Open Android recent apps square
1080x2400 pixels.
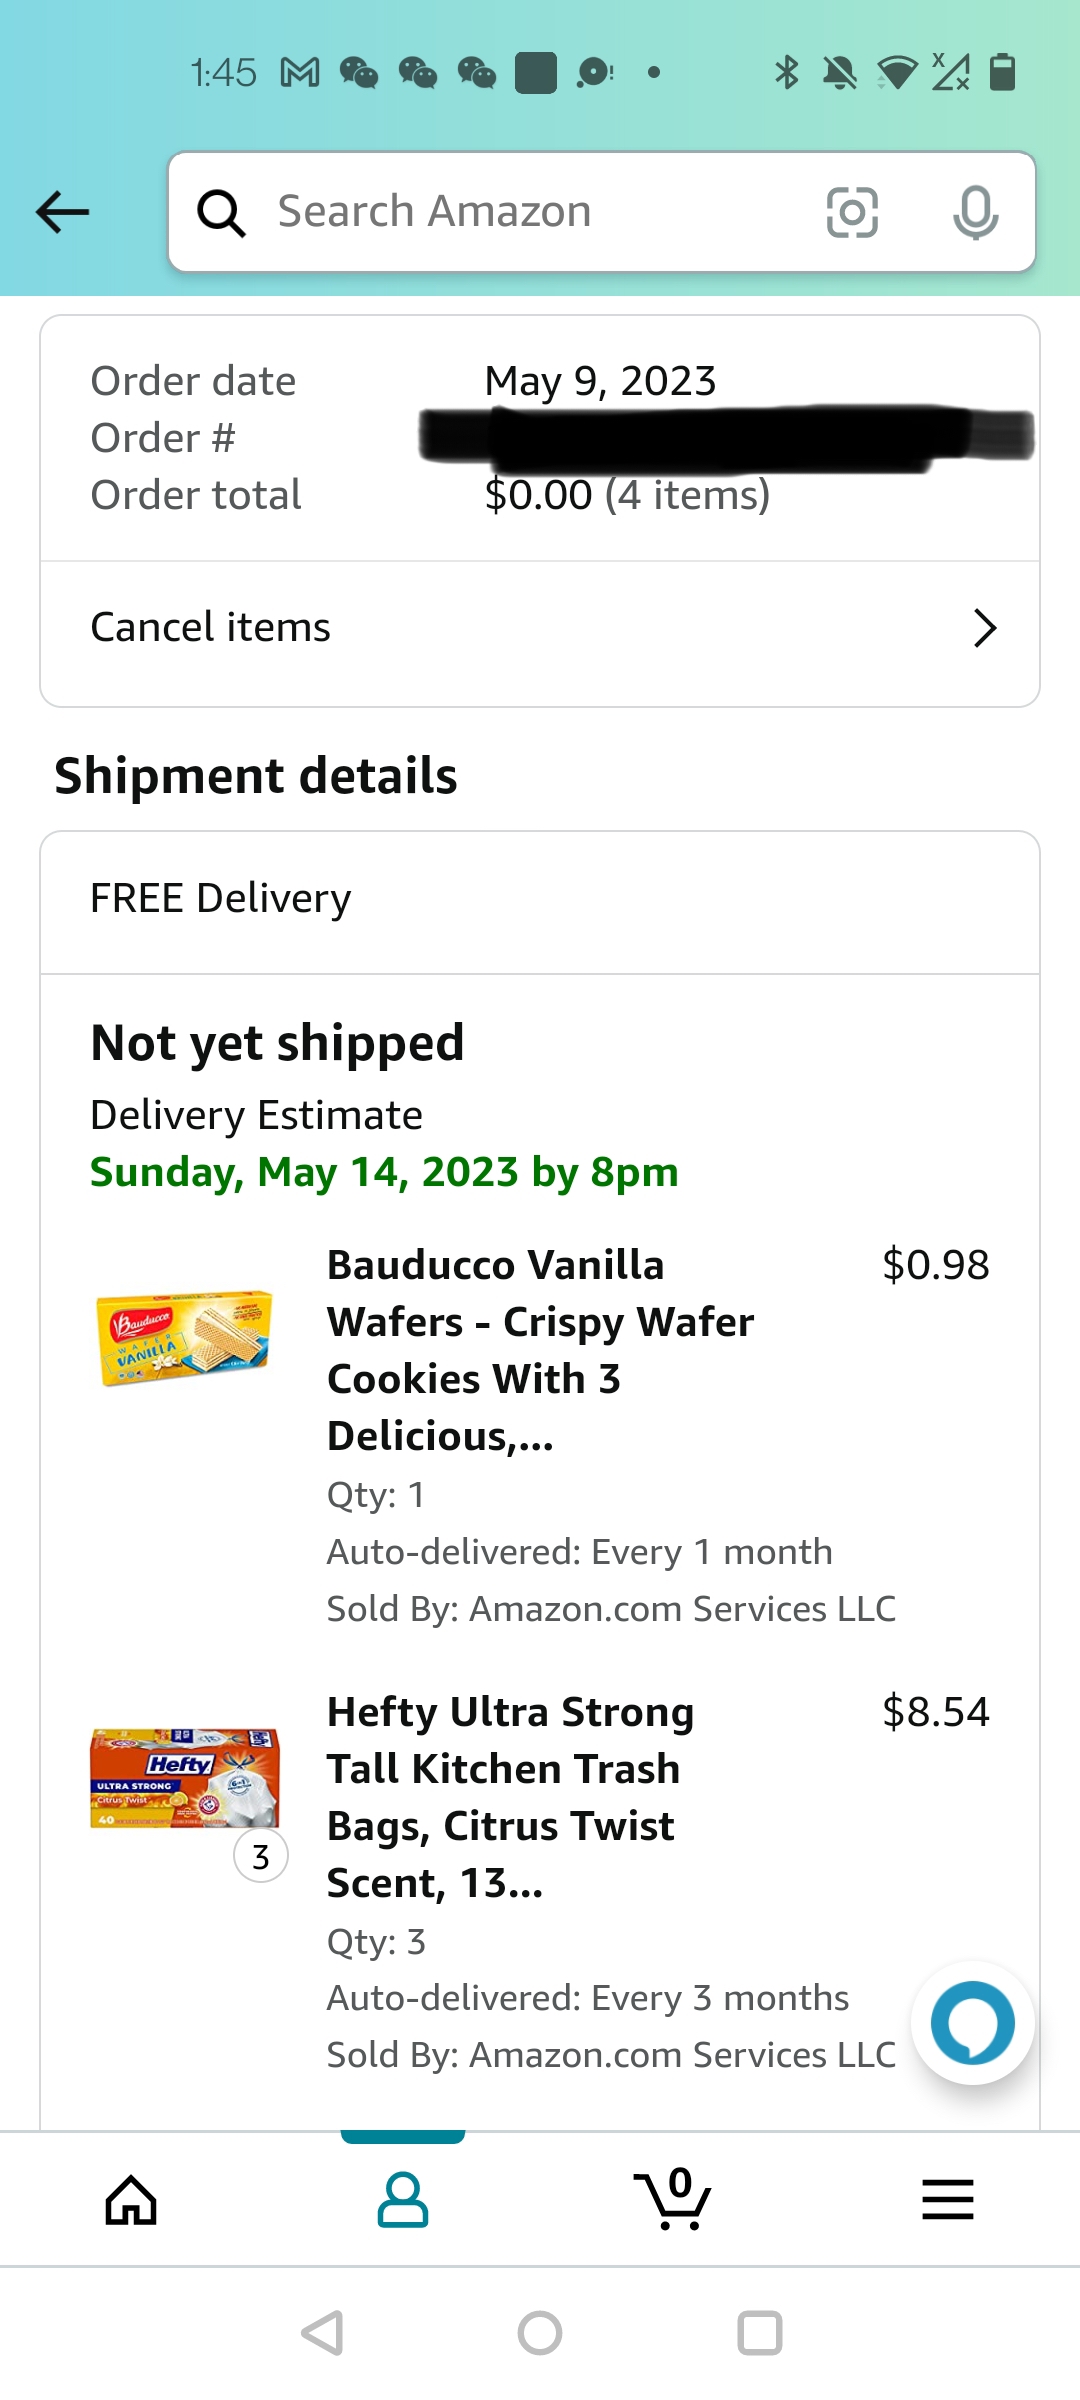pos(759,2333)
